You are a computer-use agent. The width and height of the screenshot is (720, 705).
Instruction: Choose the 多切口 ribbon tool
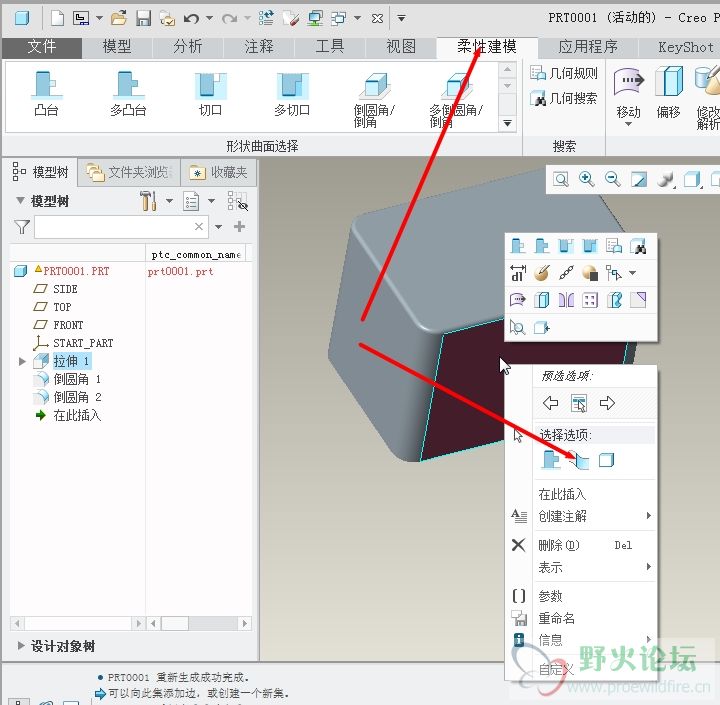click(292, 94)
